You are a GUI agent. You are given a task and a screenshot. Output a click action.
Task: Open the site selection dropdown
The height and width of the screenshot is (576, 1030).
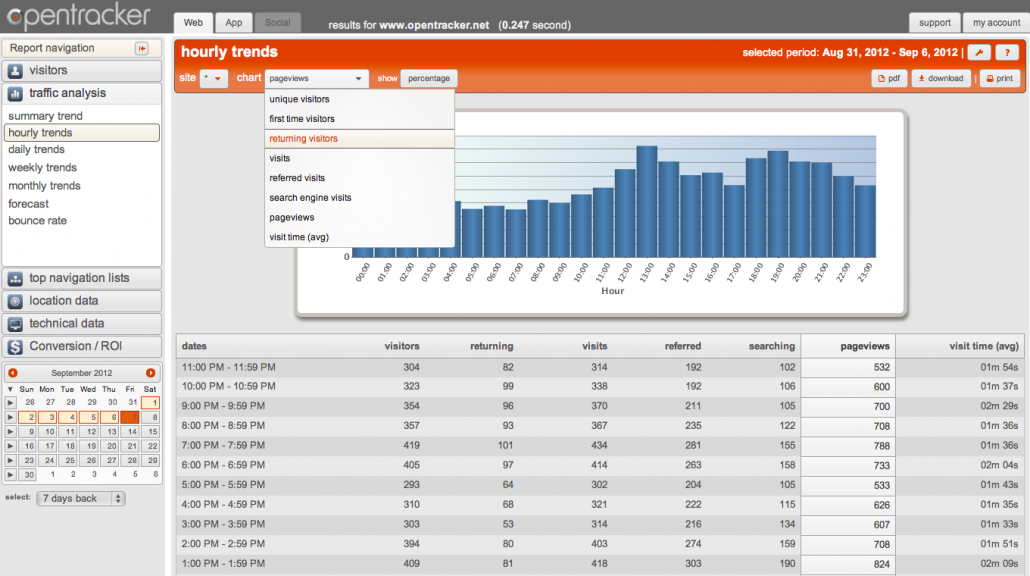tap(212, 78)
